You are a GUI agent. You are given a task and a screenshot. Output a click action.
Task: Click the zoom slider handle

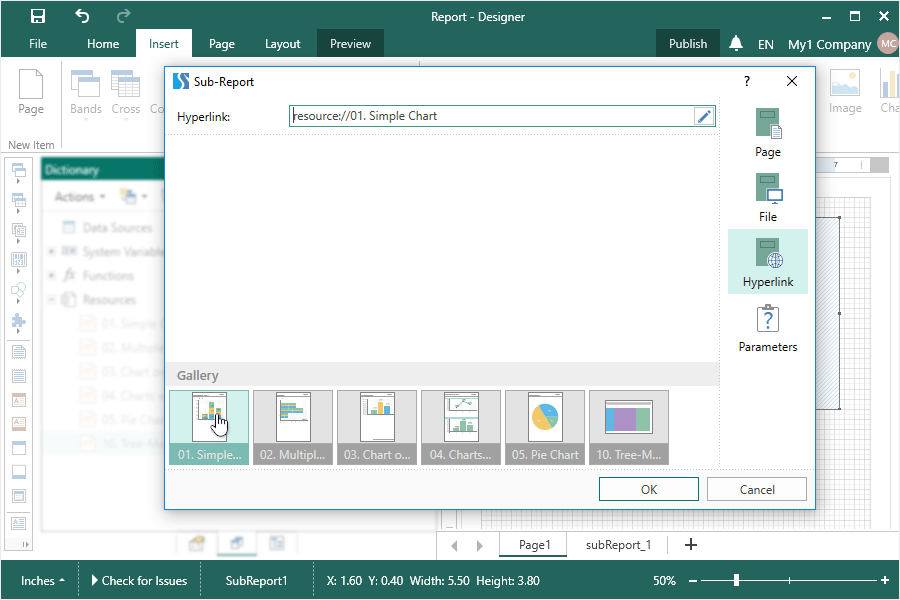[736, 580]
